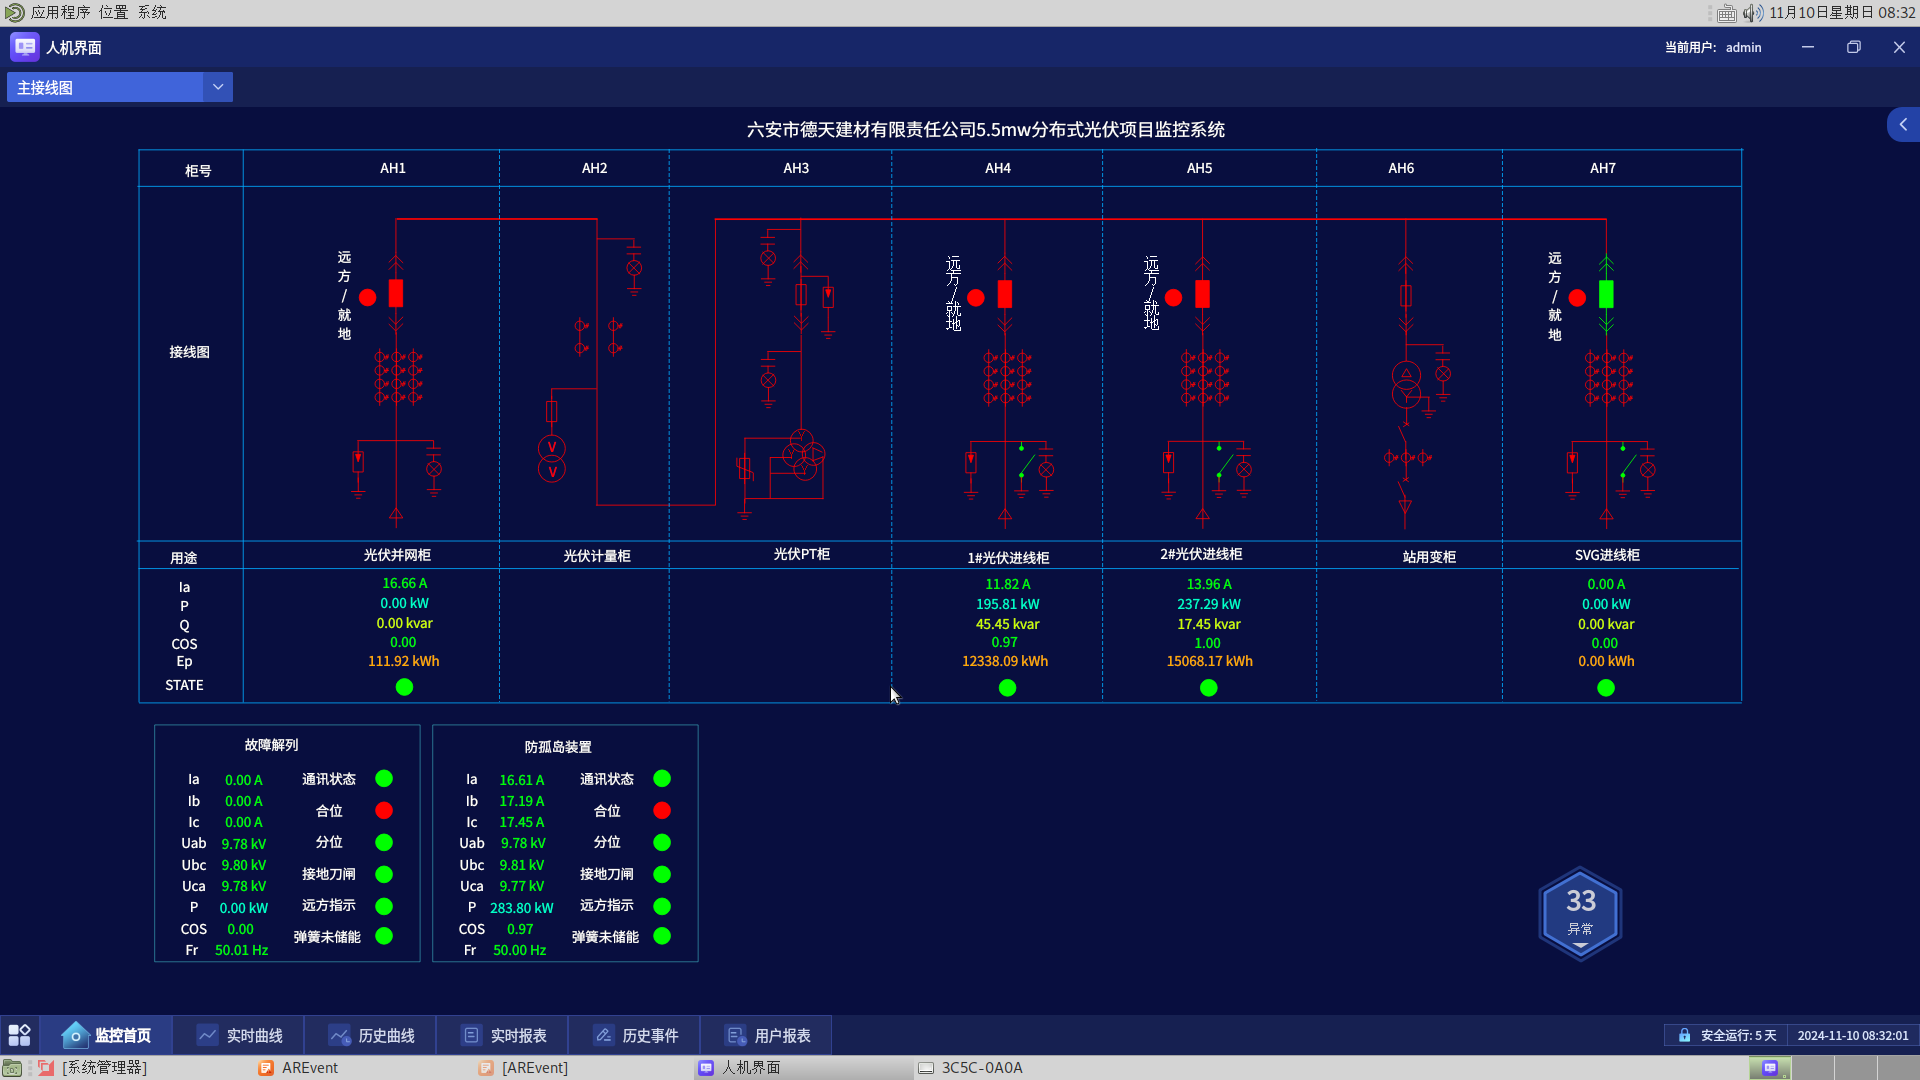Open 用户报表 page

[x=768, y=1035]
